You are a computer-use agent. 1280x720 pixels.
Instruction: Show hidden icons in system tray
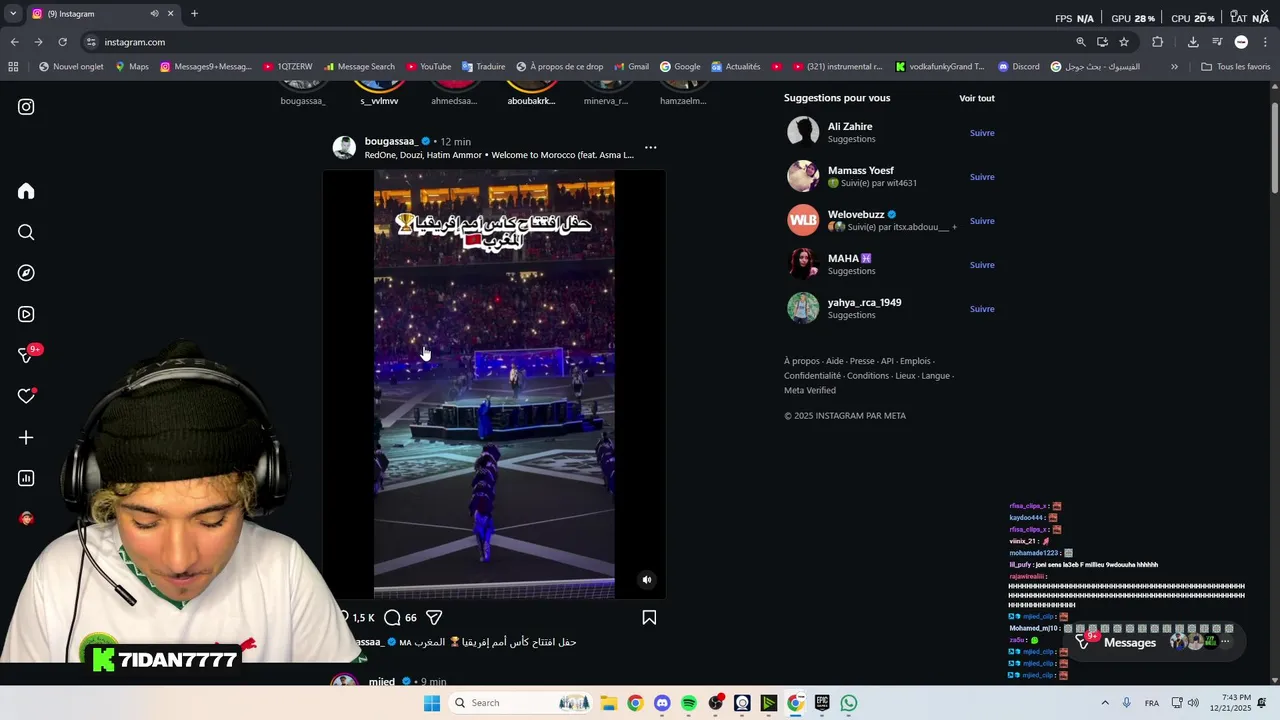click(x=1104, y=703)
